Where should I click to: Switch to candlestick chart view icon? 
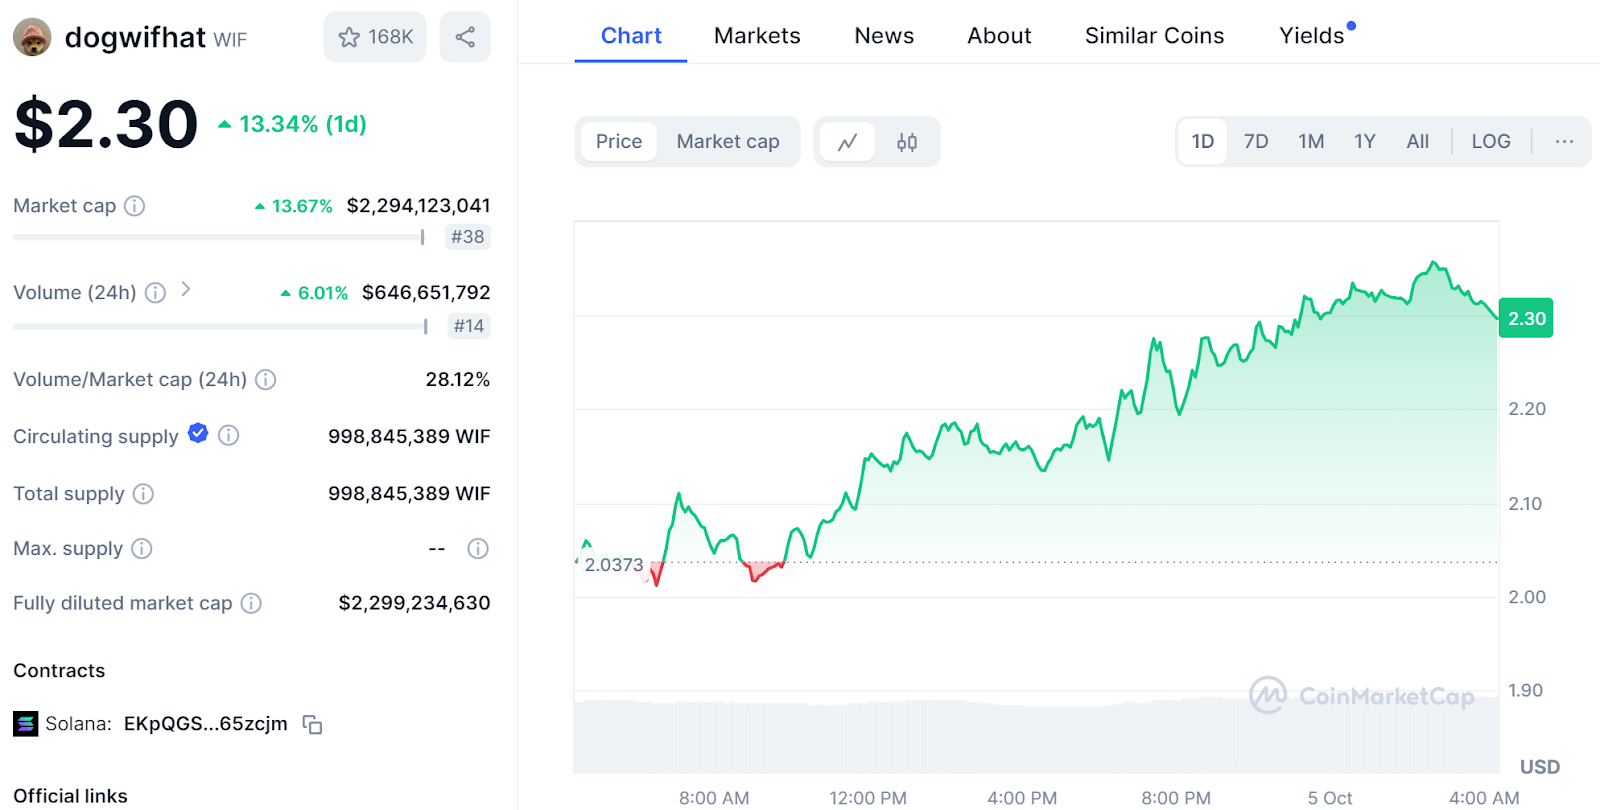click(907, 142)
